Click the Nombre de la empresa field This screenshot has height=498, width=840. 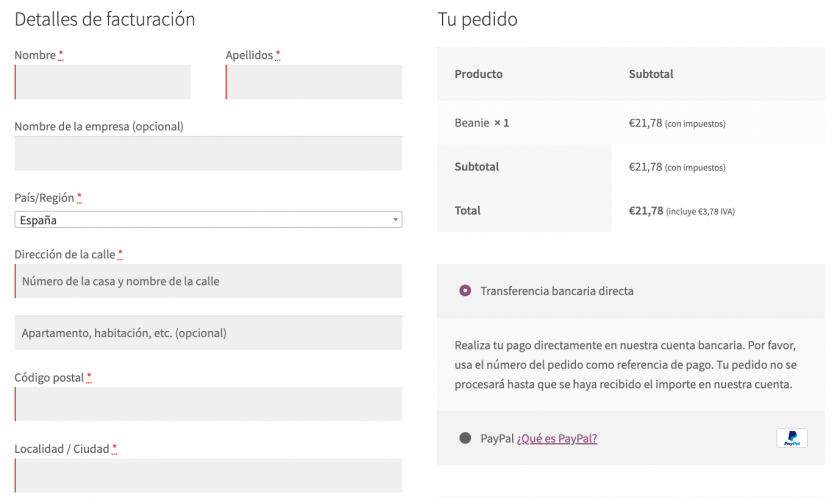[208, 154]
